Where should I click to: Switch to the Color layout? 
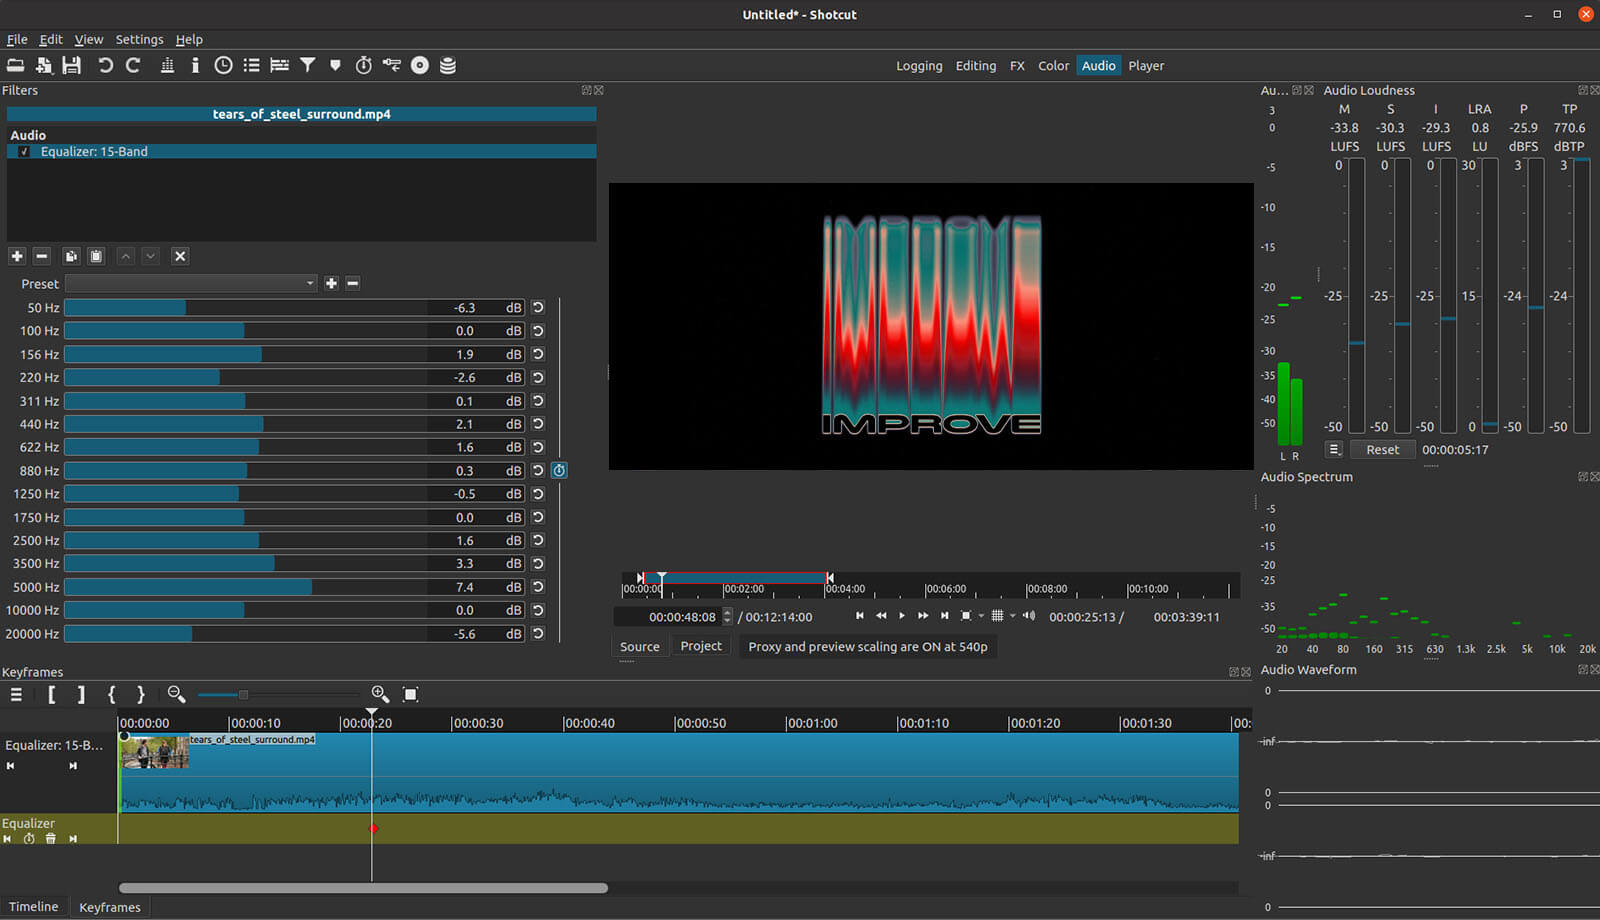(x=1053, y=66)
